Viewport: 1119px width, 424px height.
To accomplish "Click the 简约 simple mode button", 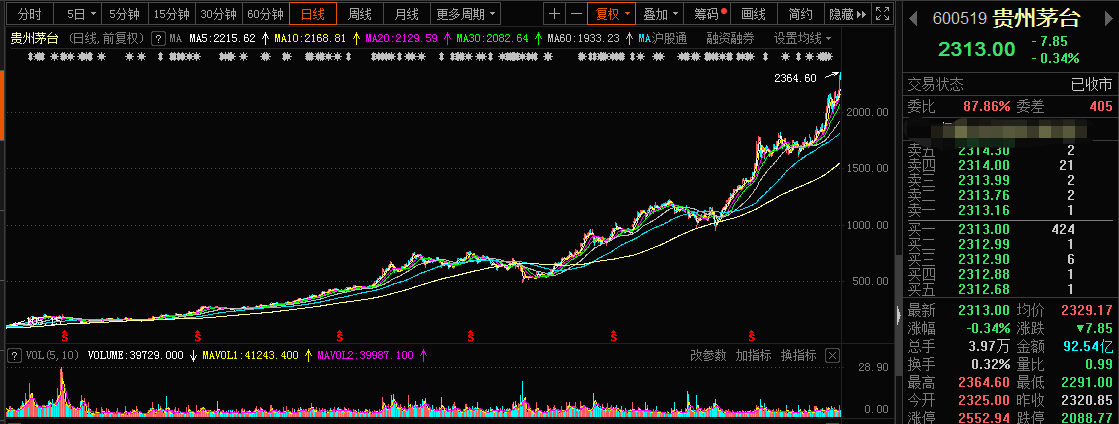I will (800, 14).
